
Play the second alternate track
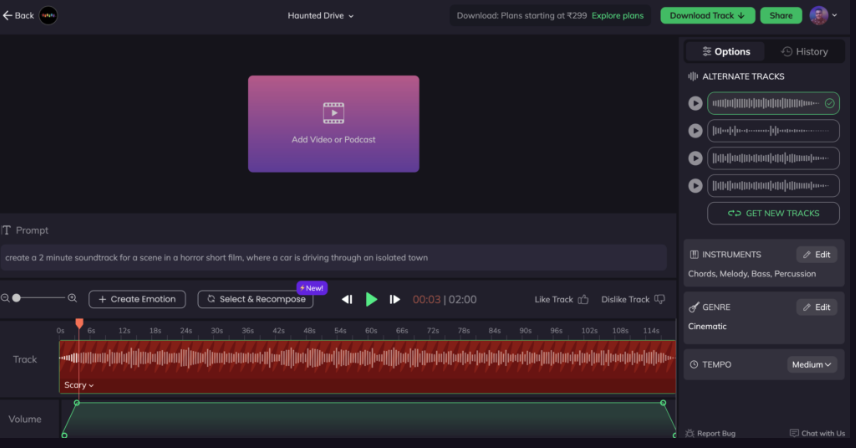coord(695,131)
